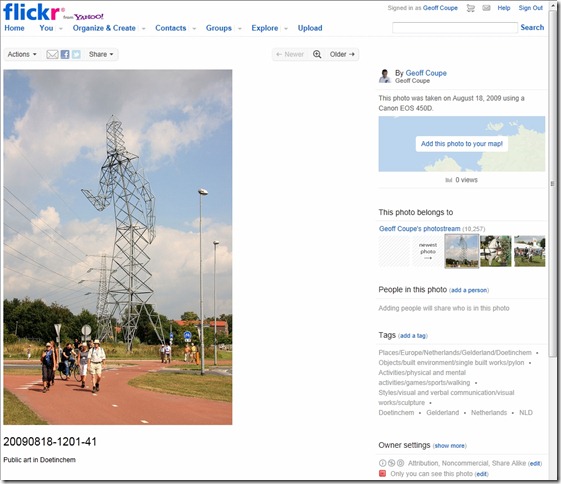Go to Home
The height and width of the screenshot is (484, 561).
click(14, 28)
